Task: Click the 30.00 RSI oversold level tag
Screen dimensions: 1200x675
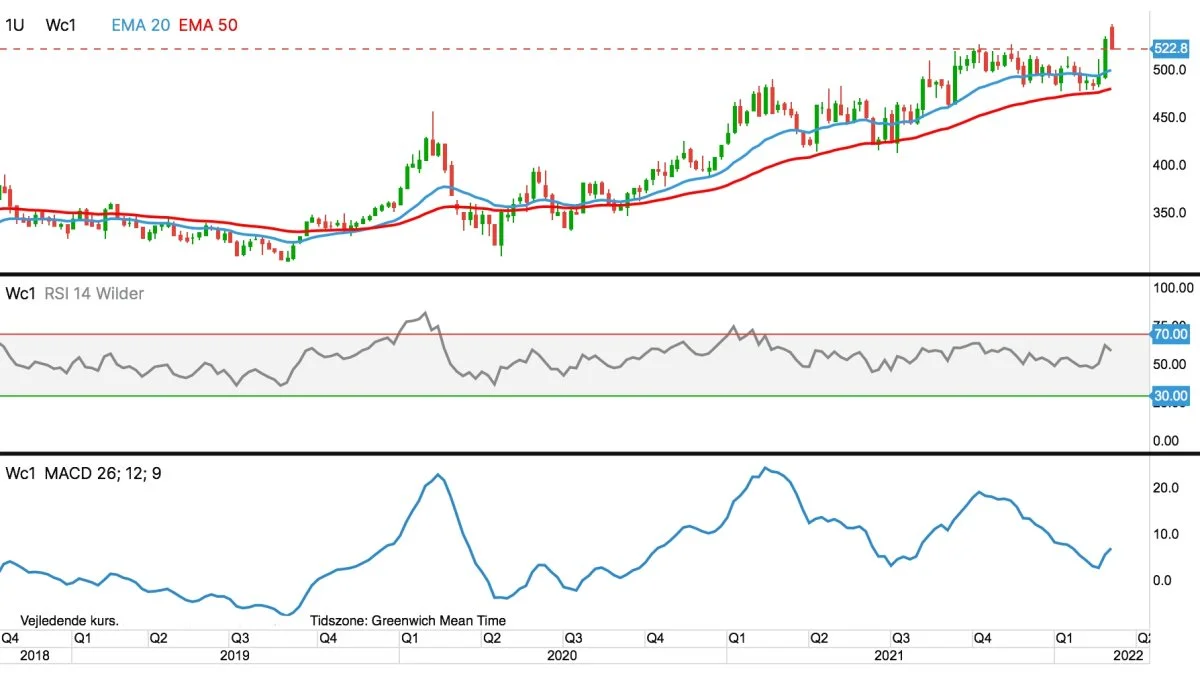Action: (x=1170, y=396)
